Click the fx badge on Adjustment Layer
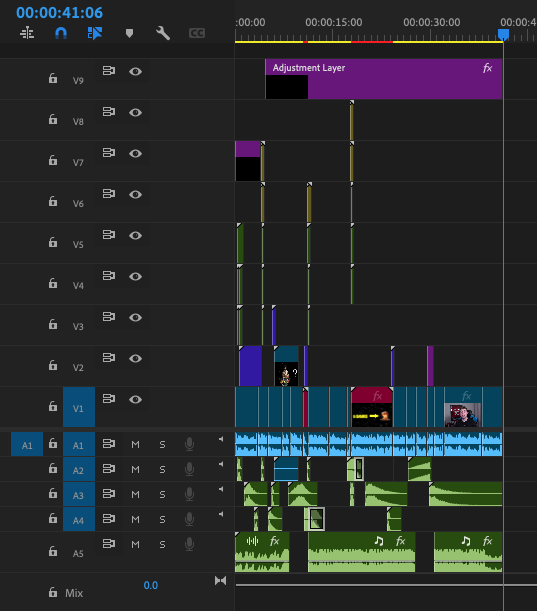The width and height of the screenshot is (537, 611). click(x=487, y=68)
